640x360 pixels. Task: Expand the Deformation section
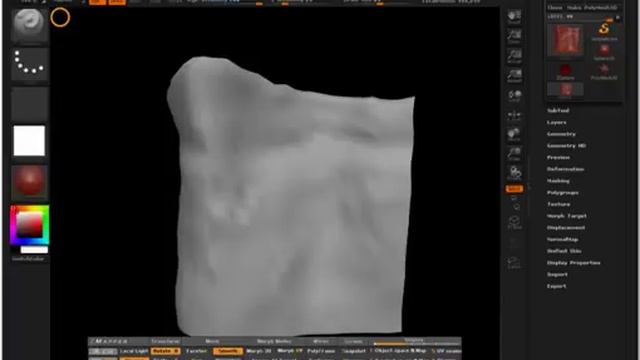click(565, 169)
